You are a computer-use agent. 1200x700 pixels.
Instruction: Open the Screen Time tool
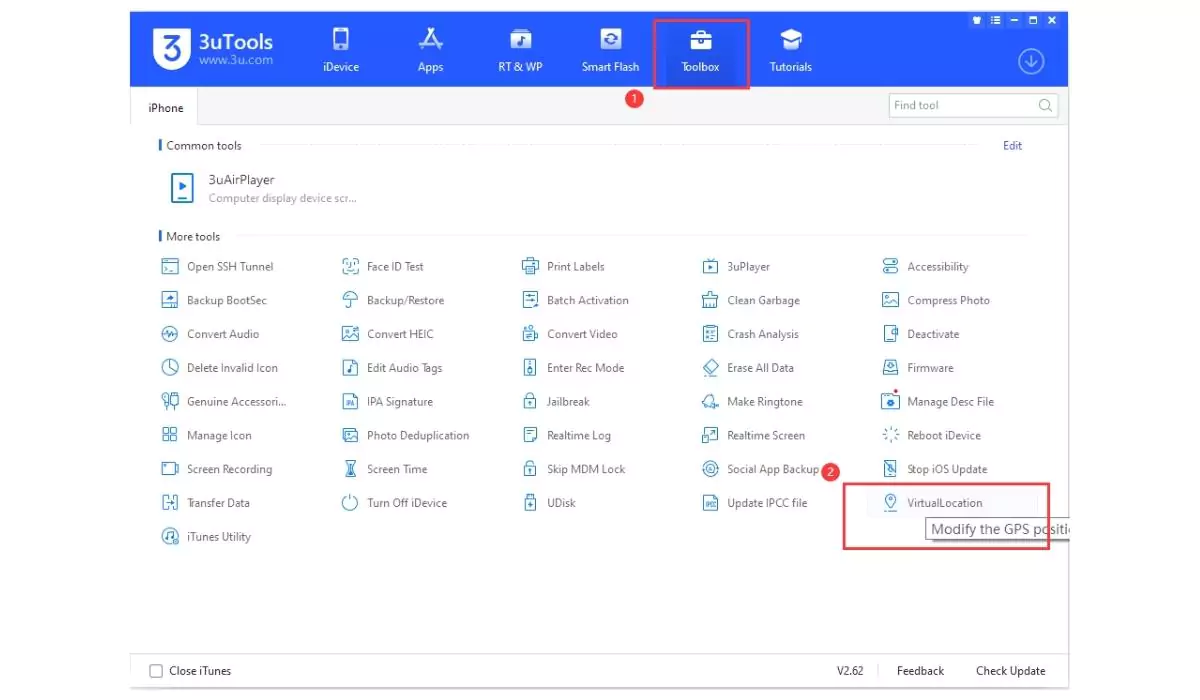coord(384,469)
